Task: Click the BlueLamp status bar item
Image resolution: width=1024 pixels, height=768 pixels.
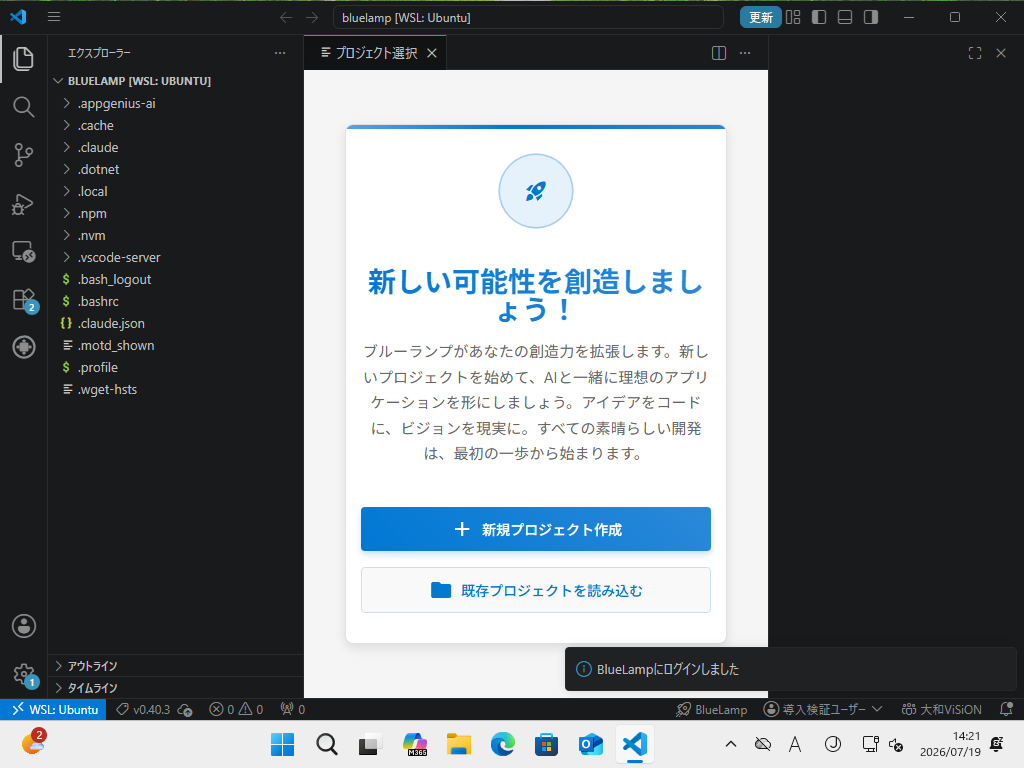Action: point(711,709)
